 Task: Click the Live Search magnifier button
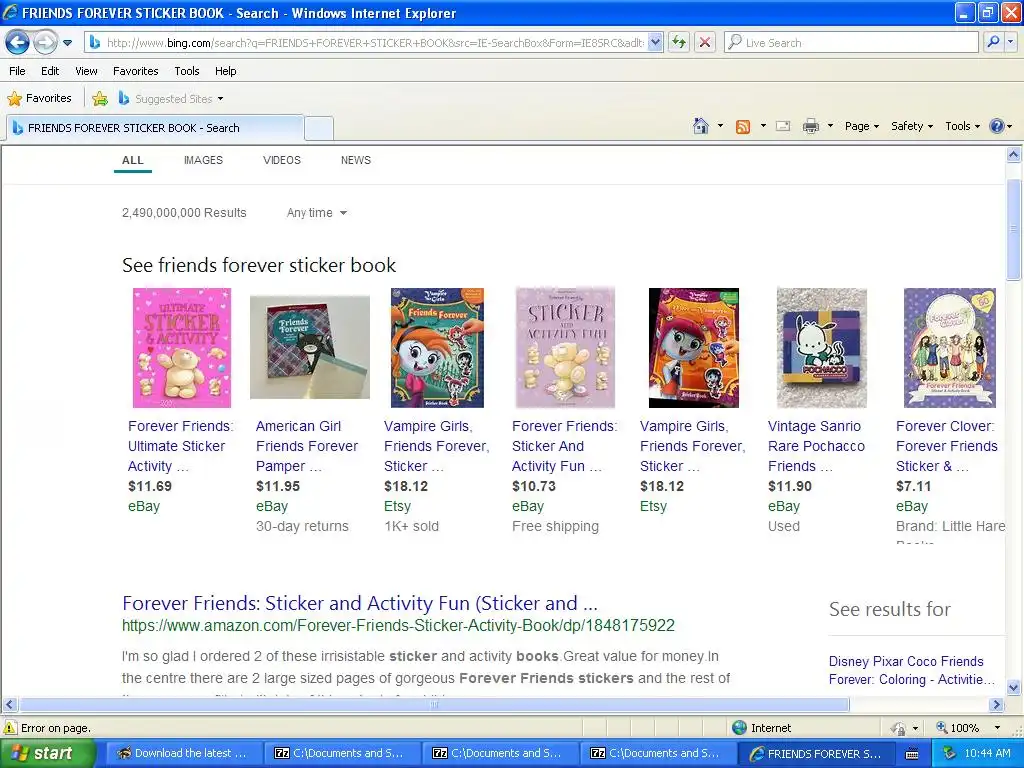click(x=993, y=42)
